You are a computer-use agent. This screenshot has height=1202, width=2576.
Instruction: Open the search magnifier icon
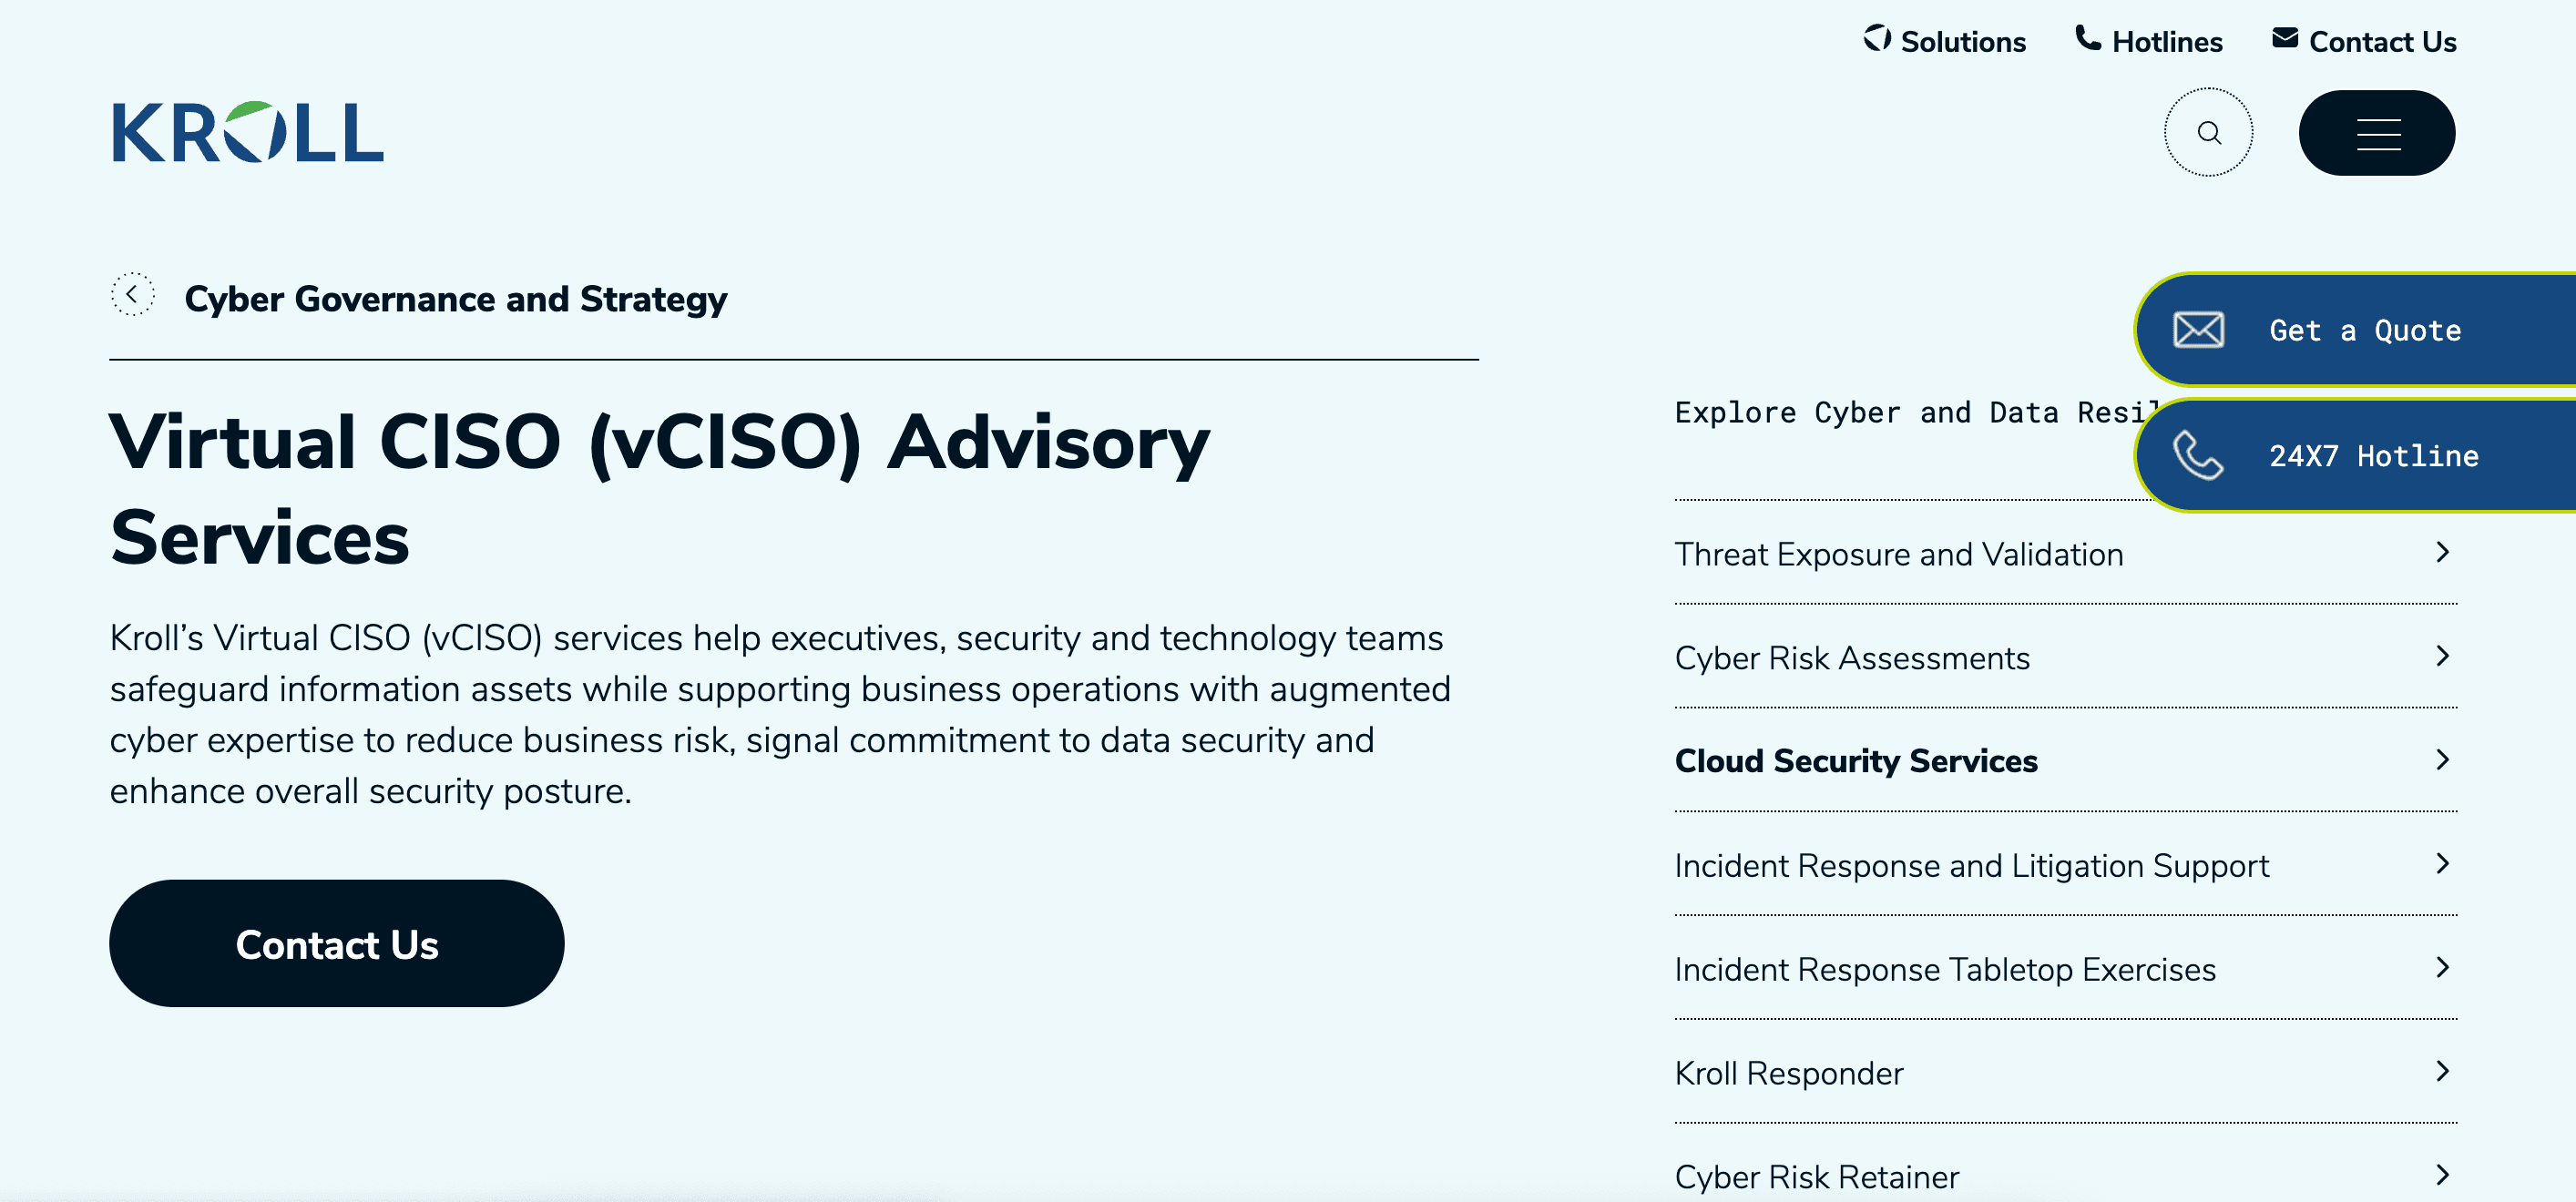pos(2208,132)
